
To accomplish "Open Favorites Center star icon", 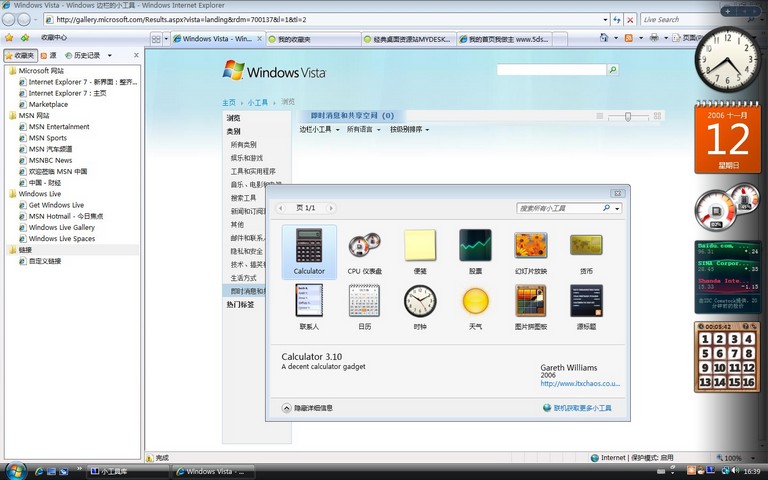I will pos(9,37).
